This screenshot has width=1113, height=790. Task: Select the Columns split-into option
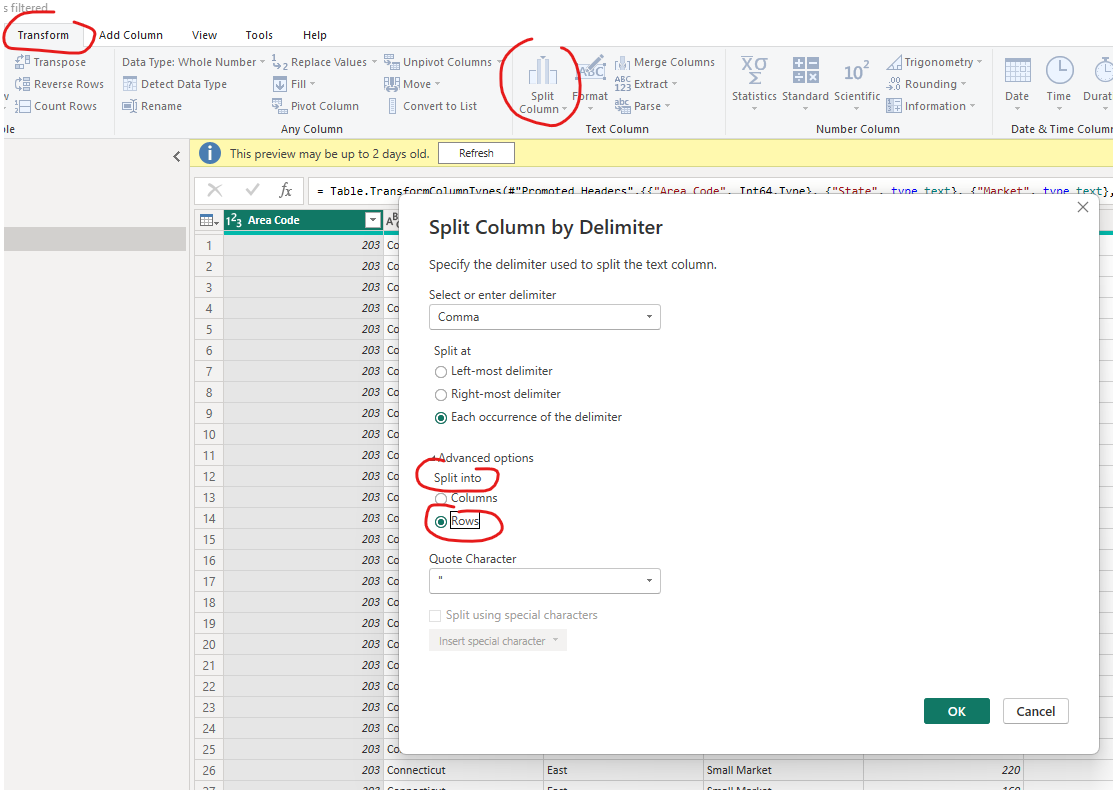(x=441, y=499)
